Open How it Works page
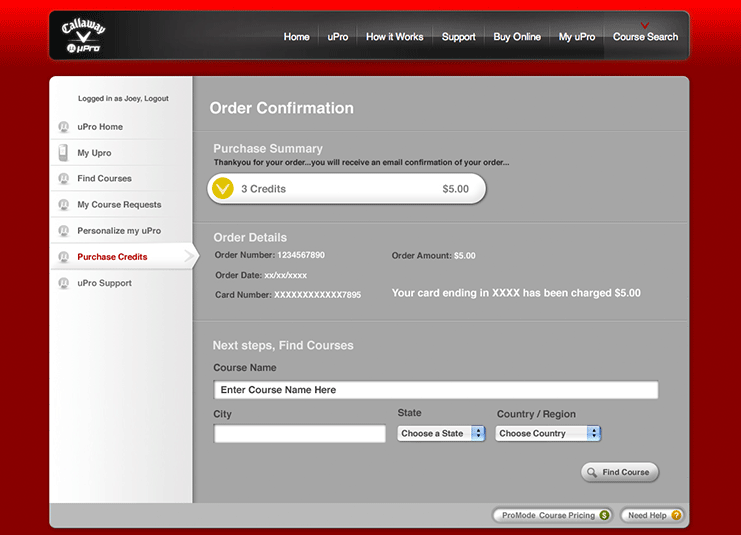This screenshot has width=741, height=535. click(395, 37)
